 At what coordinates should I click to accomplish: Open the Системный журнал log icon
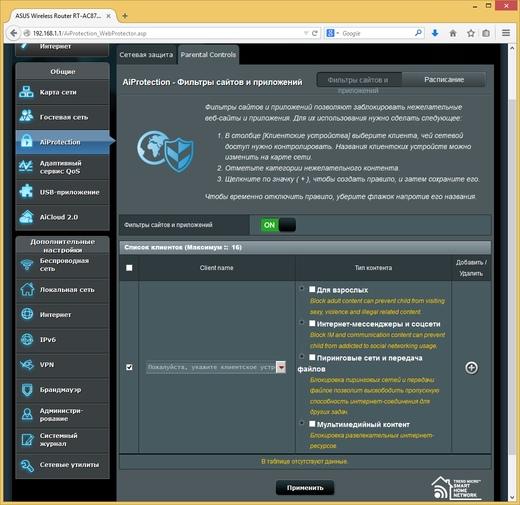pos(27,439)
